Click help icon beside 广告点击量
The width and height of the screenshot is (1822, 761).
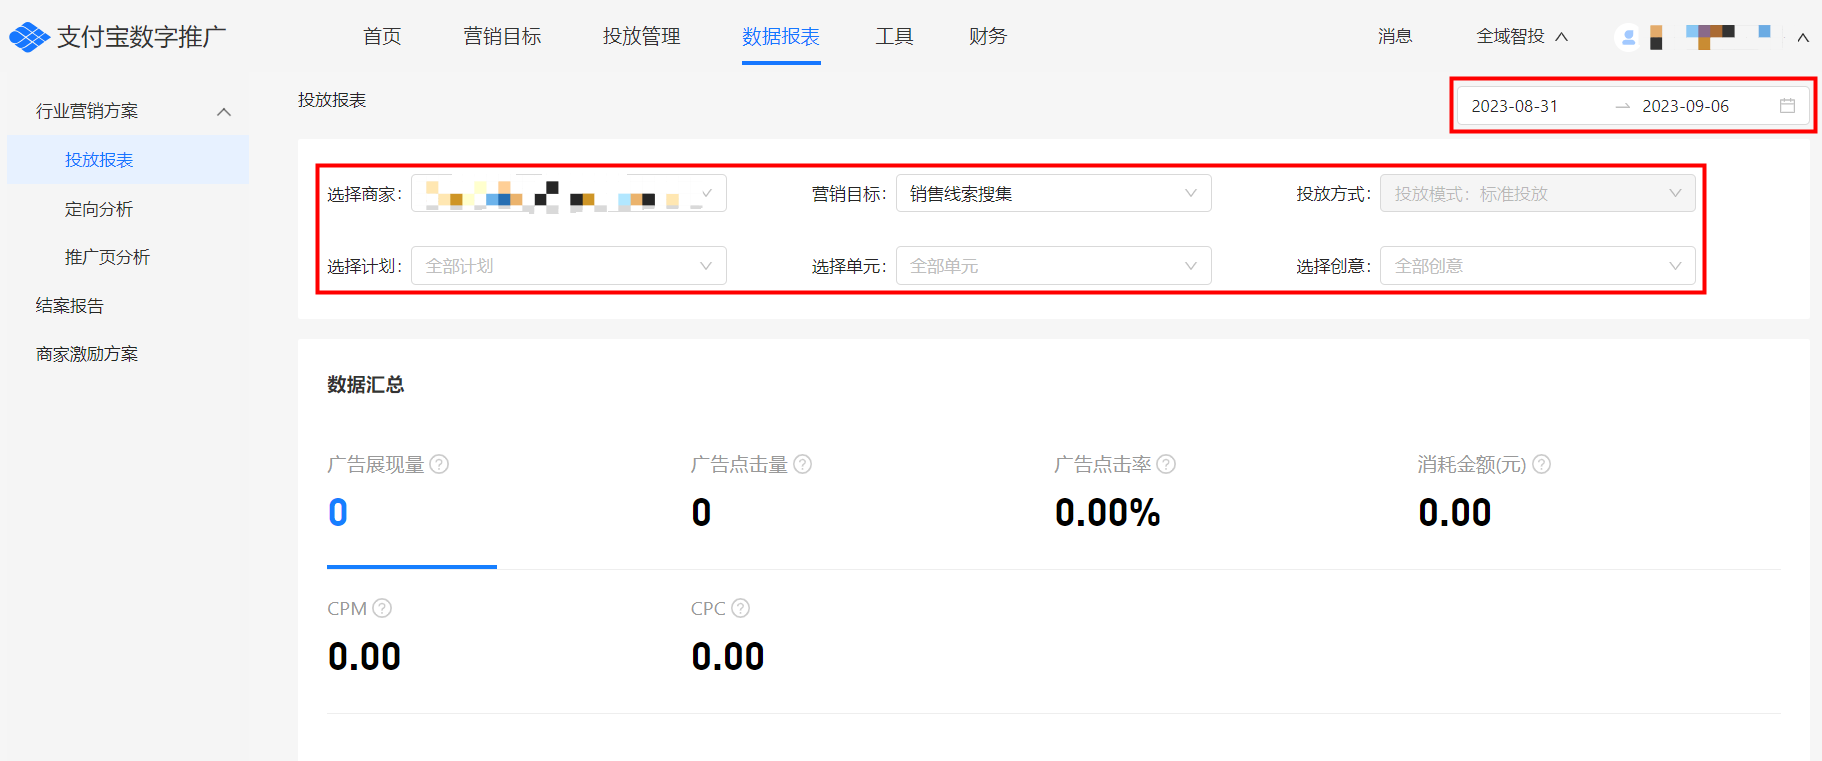click(802, 464)
